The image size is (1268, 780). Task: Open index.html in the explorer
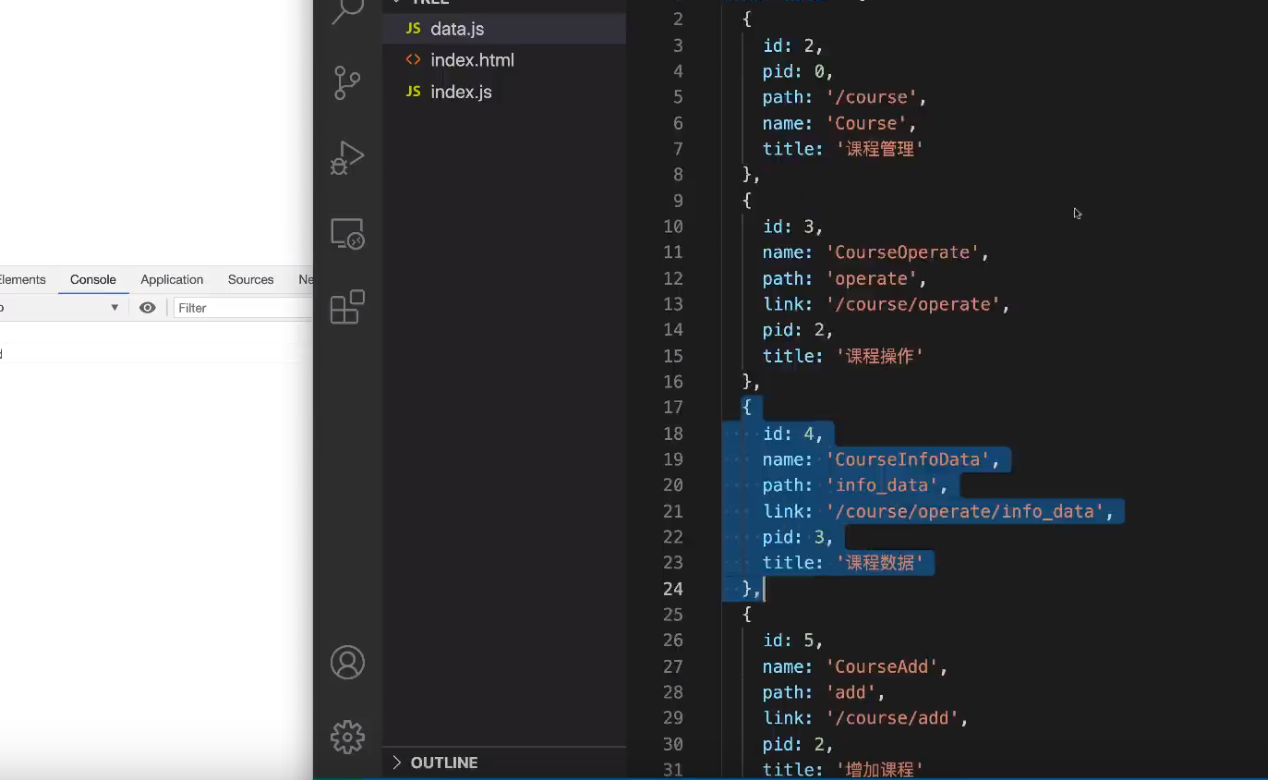tap(504, 60)
